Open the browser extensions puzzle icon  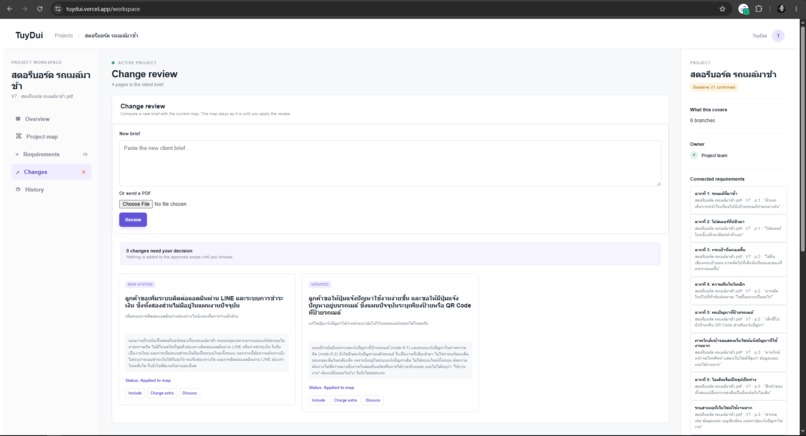[759, 9]
